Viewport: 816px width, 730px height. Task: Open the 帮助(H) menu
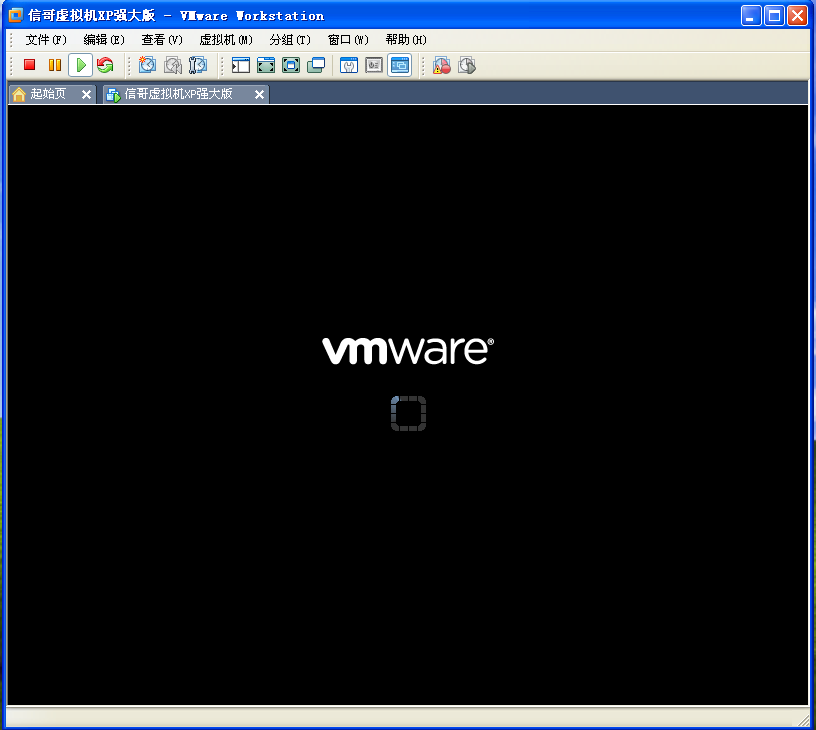[x=406, y=40]
